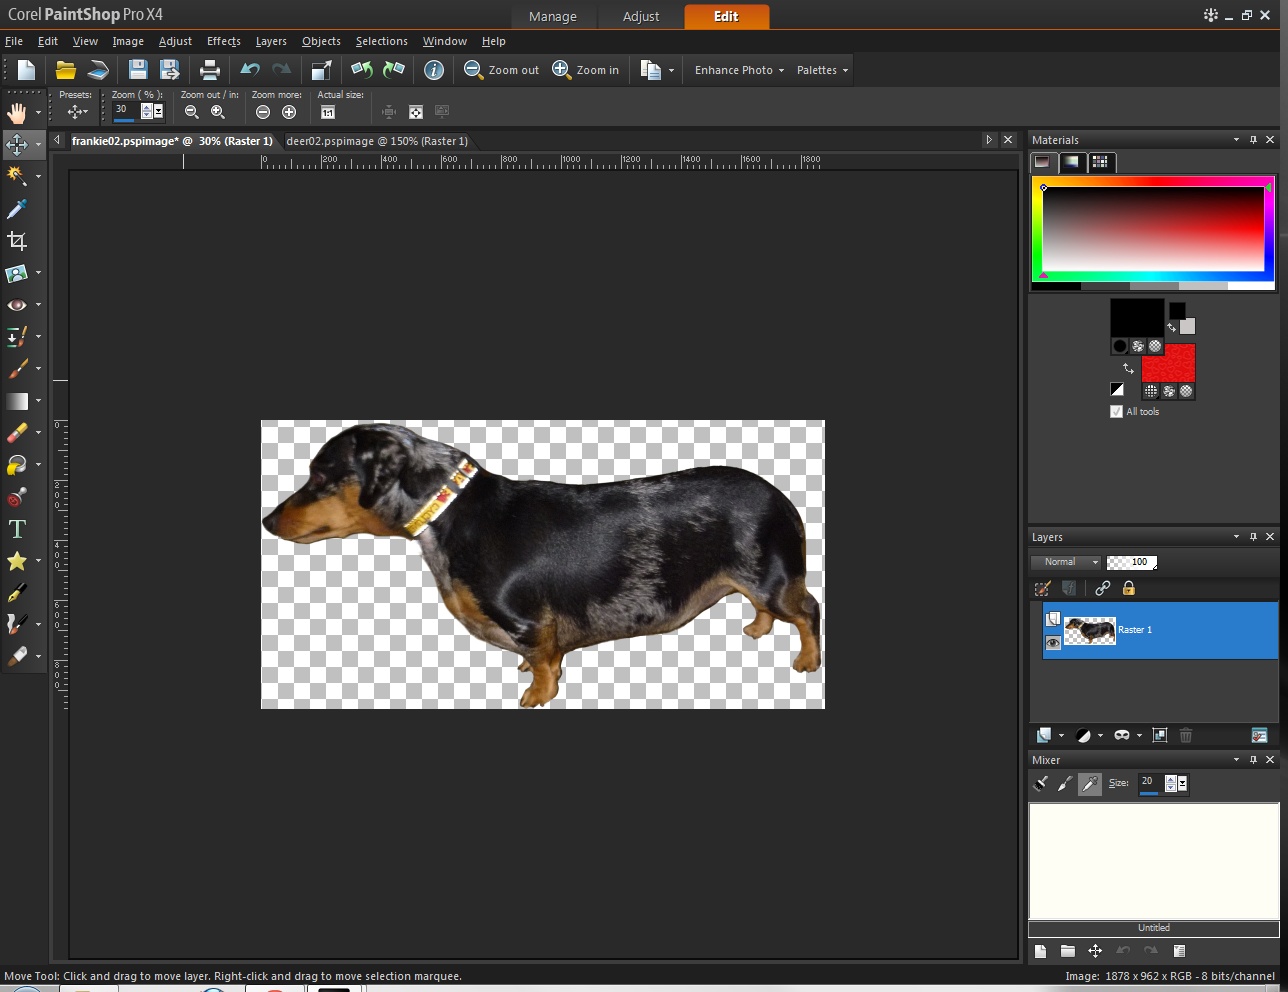Expand the Enhance Photo dropdown

tap(739, 70)
